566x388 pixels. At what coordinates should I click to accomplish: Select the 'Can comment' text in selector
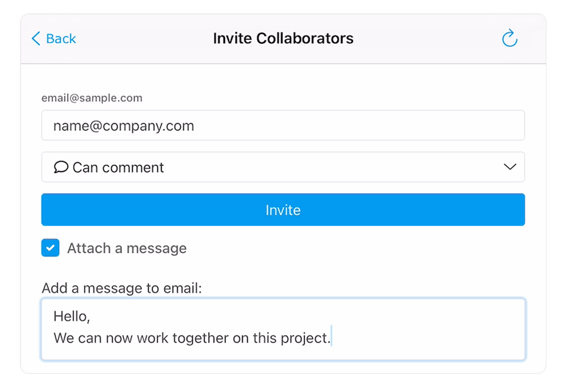118,167
